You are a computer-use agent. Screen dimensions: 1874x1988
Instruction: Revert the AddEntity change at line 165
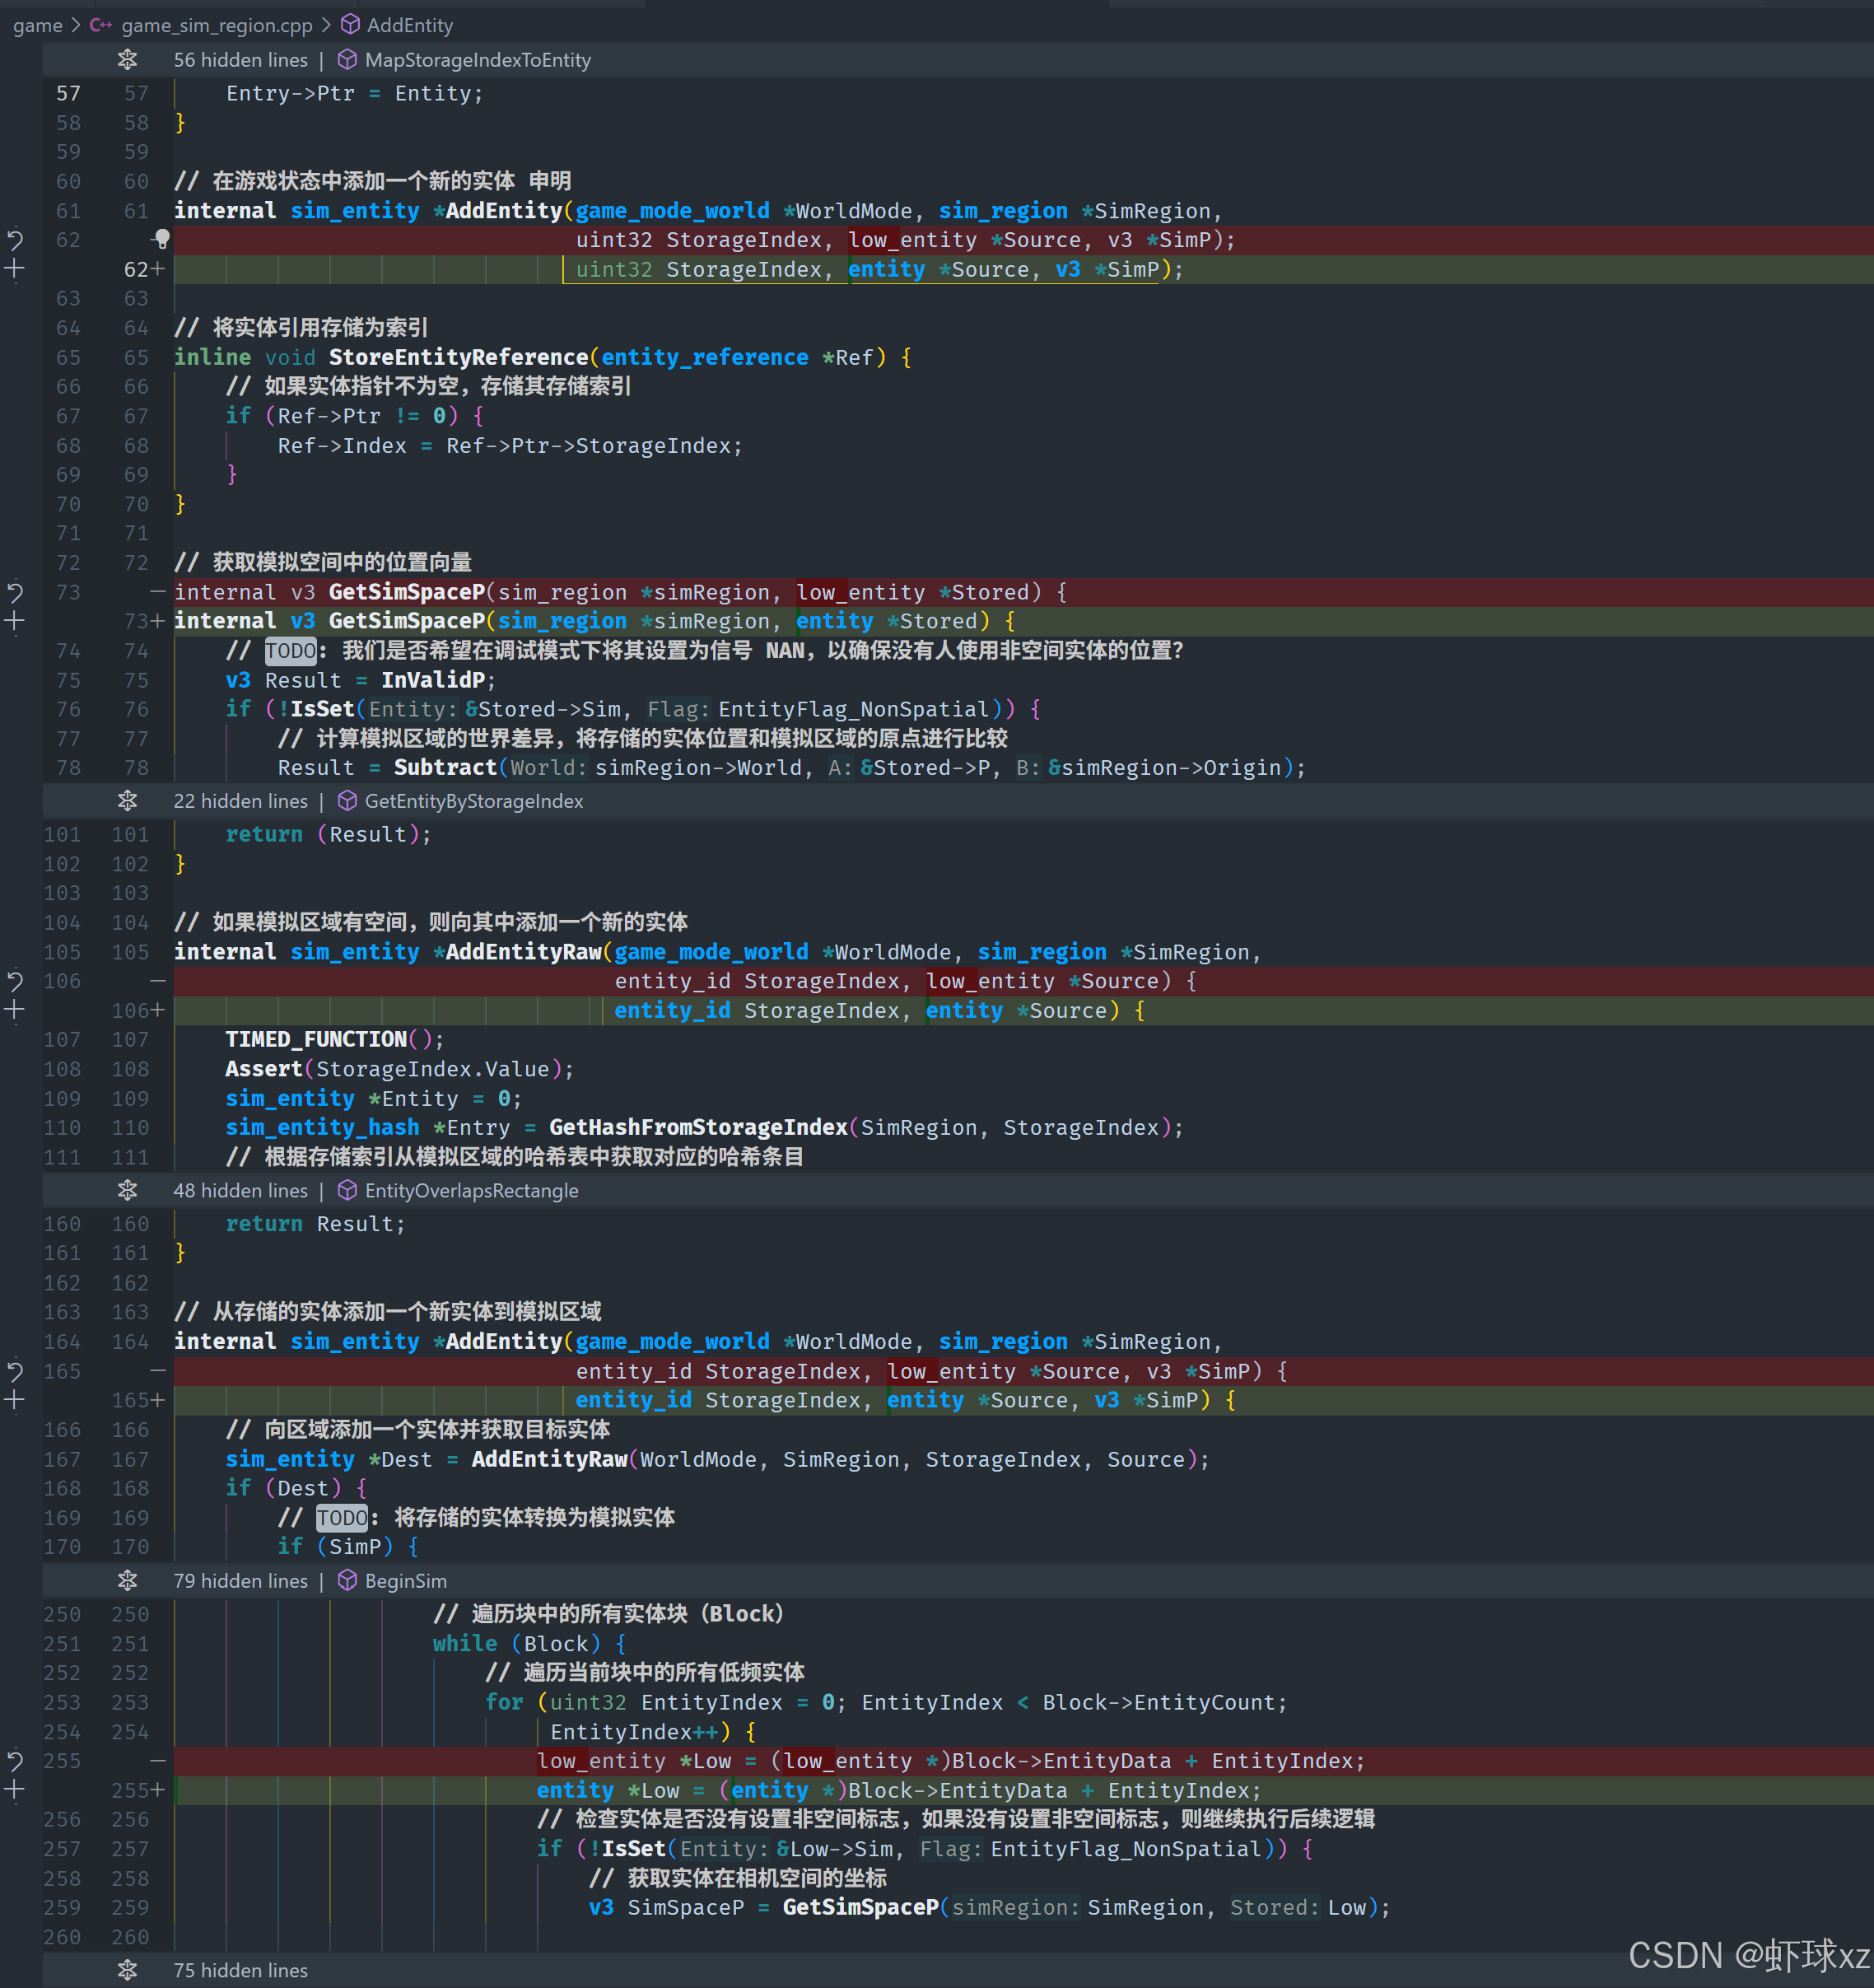[x=15, y=1370]
